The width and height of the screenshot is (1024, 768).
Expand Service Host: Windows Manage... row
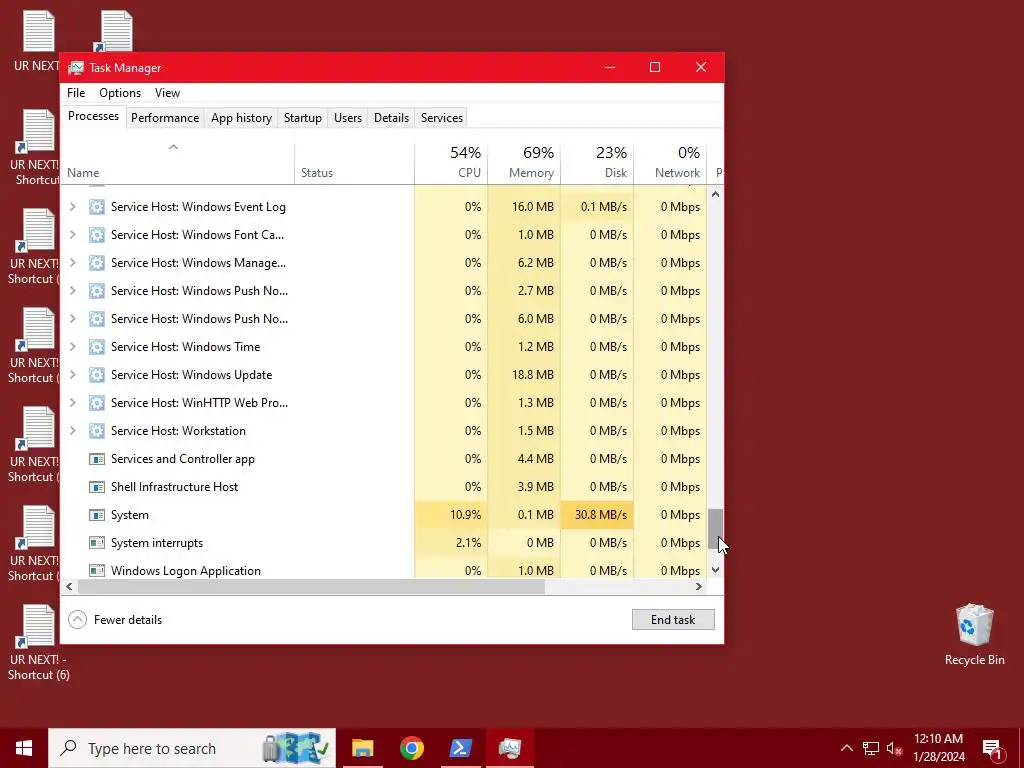tap(72, 263)
